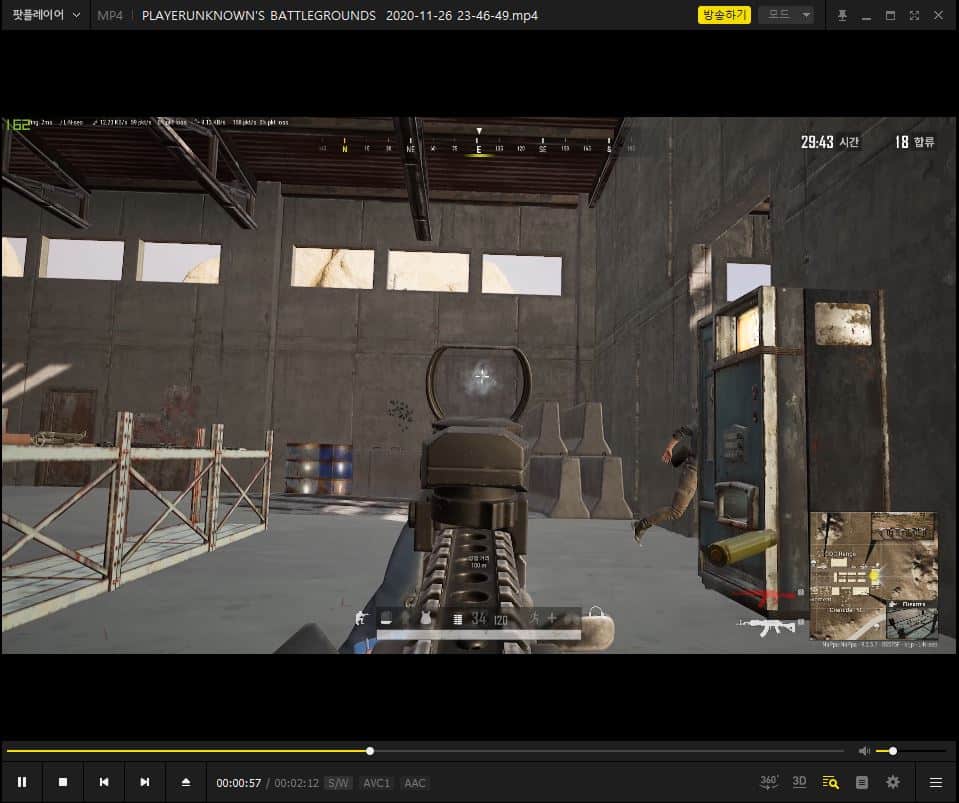Skip to the previous file
Image resolution: width=959 pixels, height=803 pixels.
[104, 782]
